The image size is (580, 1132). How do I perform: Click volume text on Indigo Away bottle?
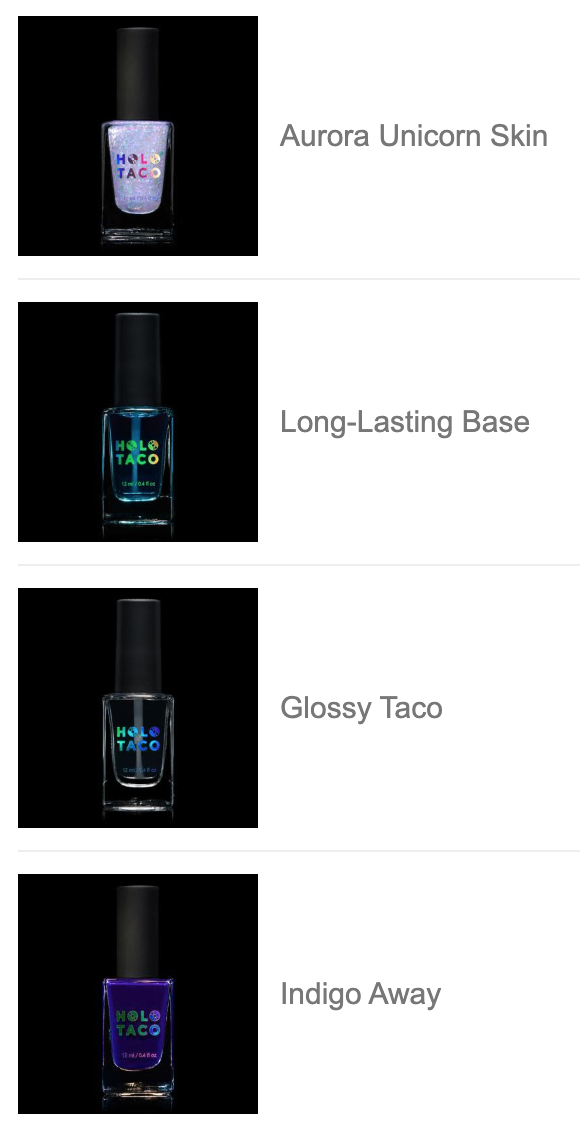(x=138, y=1055)
